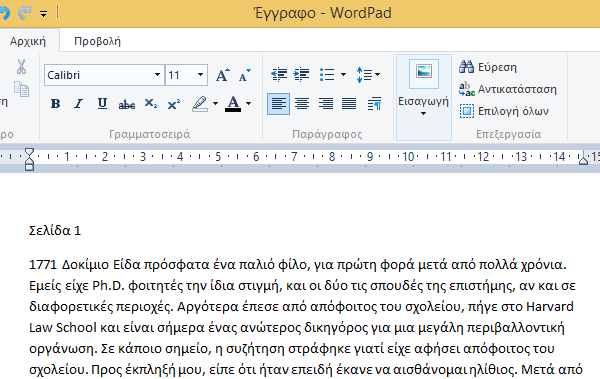600x379 pixels.
Task: Open the font color dropdown arrow
Action: (x=249, y=104)
